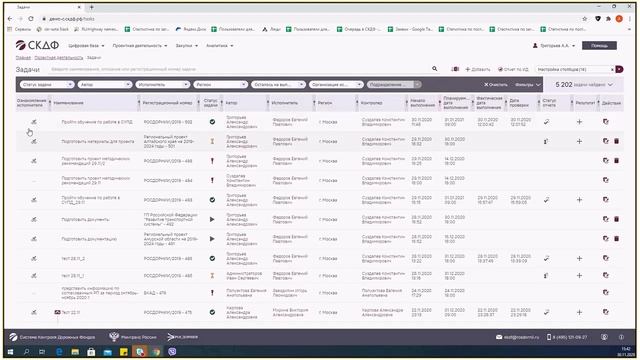Open File Explorer from the taskbar

pyautogui.click(x=75, y=351)
